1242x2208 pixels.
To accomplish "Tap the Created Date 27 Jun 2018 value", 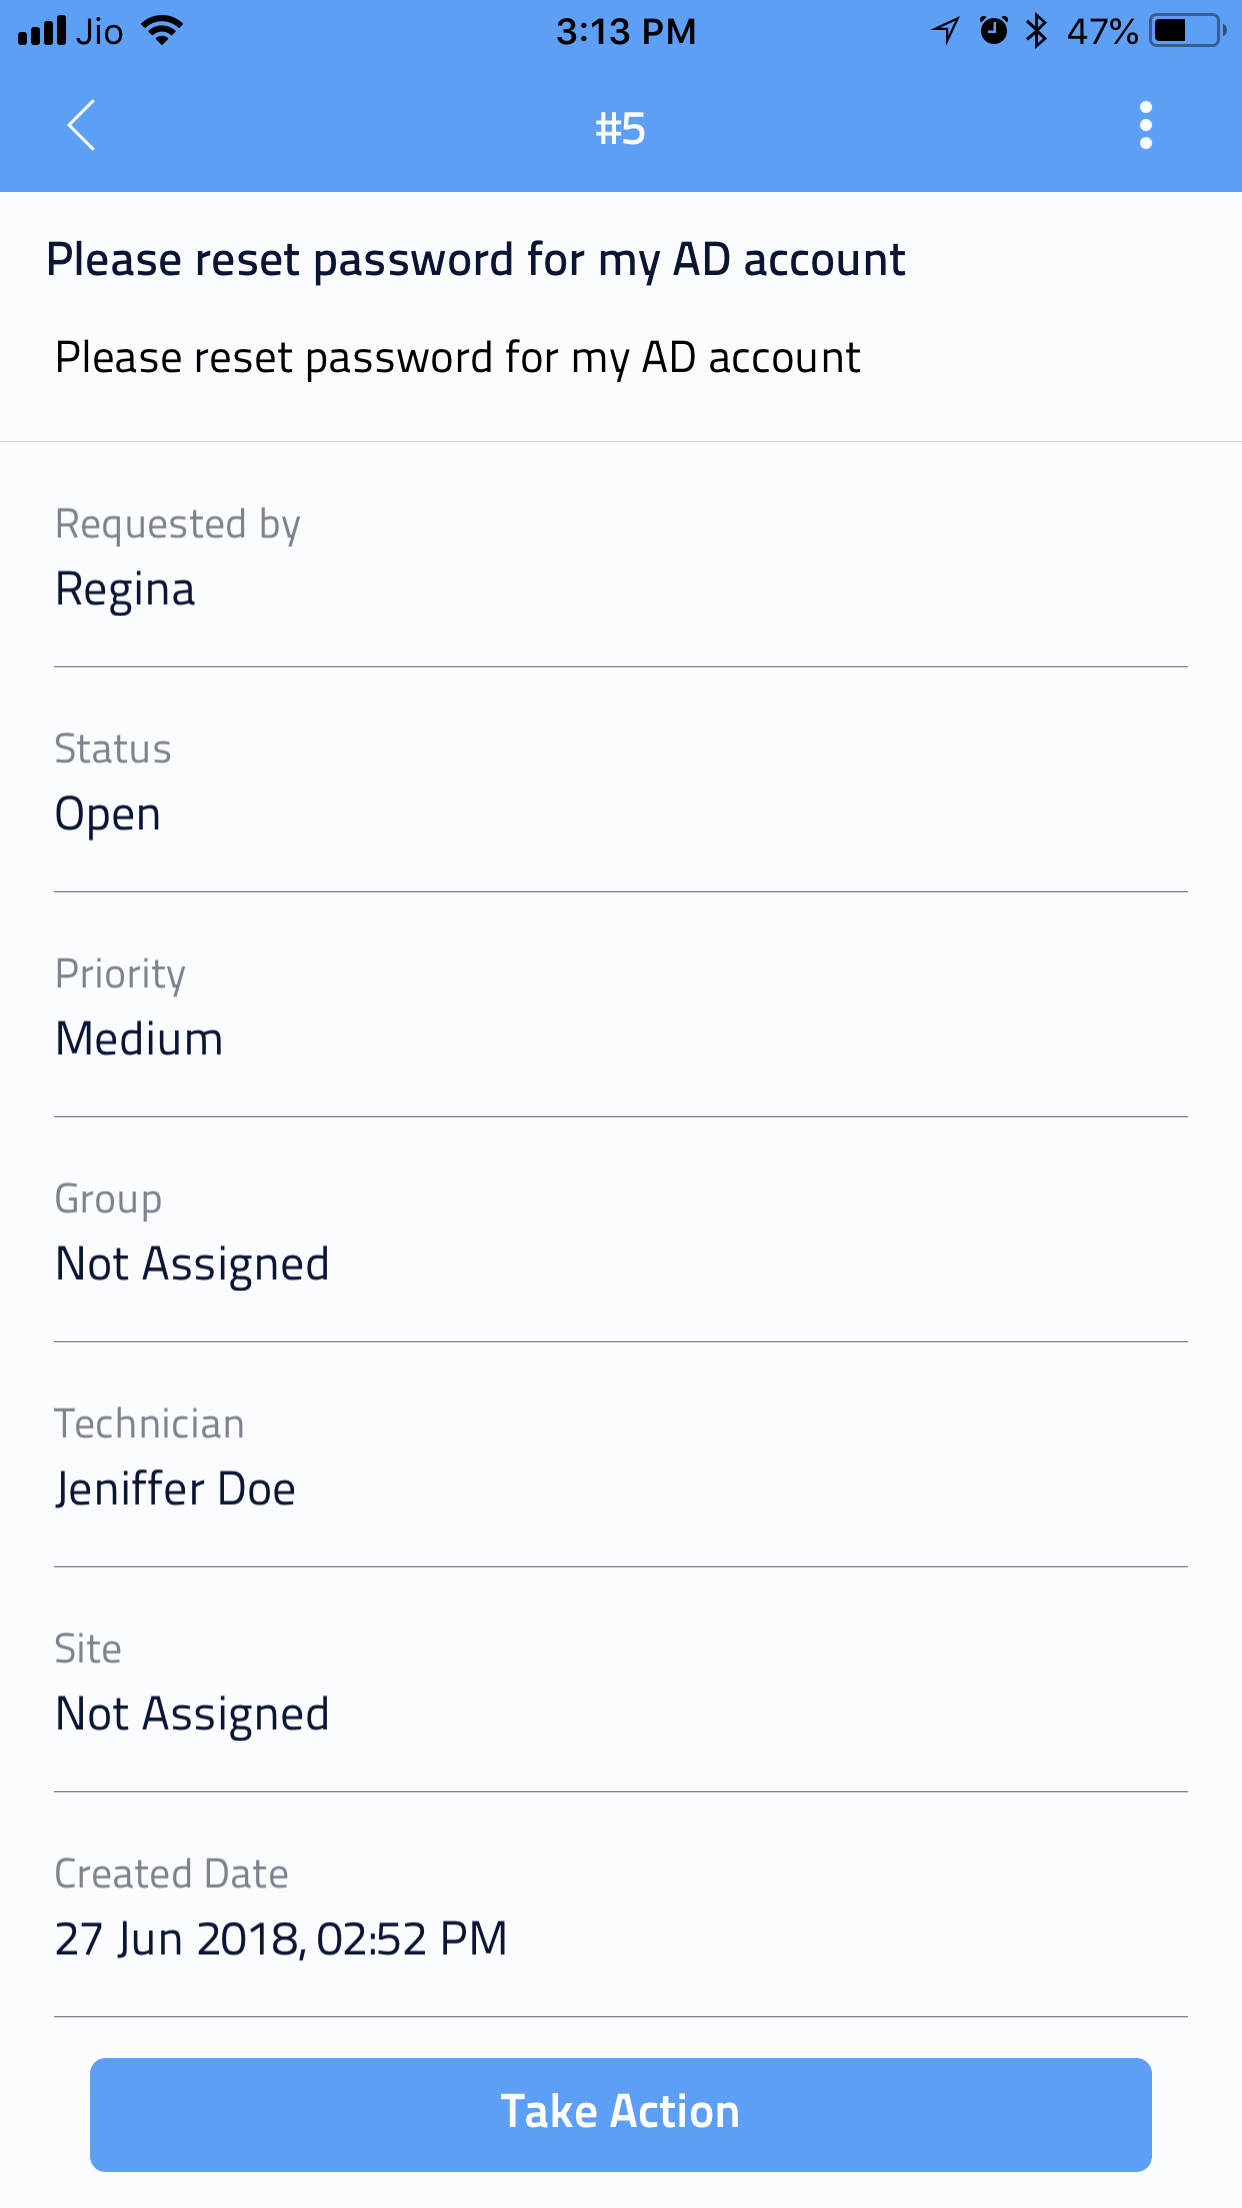I will [281, 1938].
